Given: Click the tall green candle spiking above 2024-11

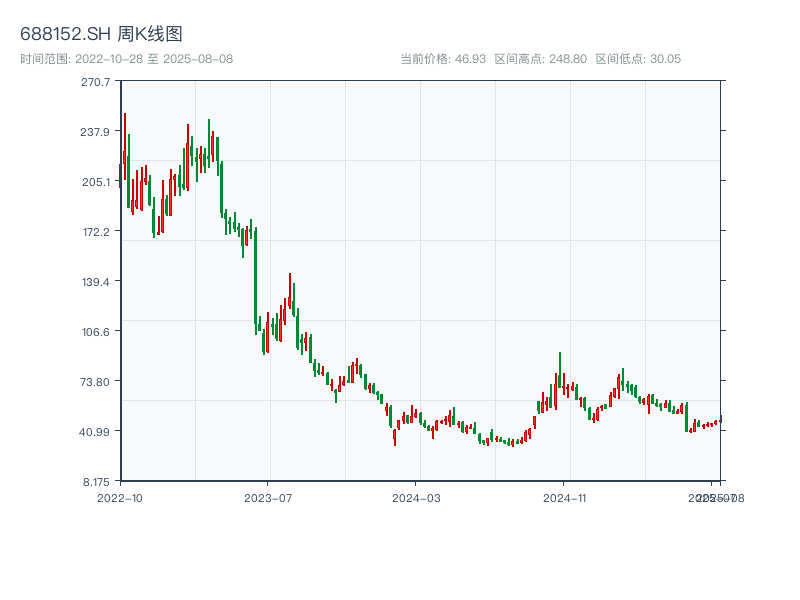Looking at the screenshot, I should (x=560, y=370).
